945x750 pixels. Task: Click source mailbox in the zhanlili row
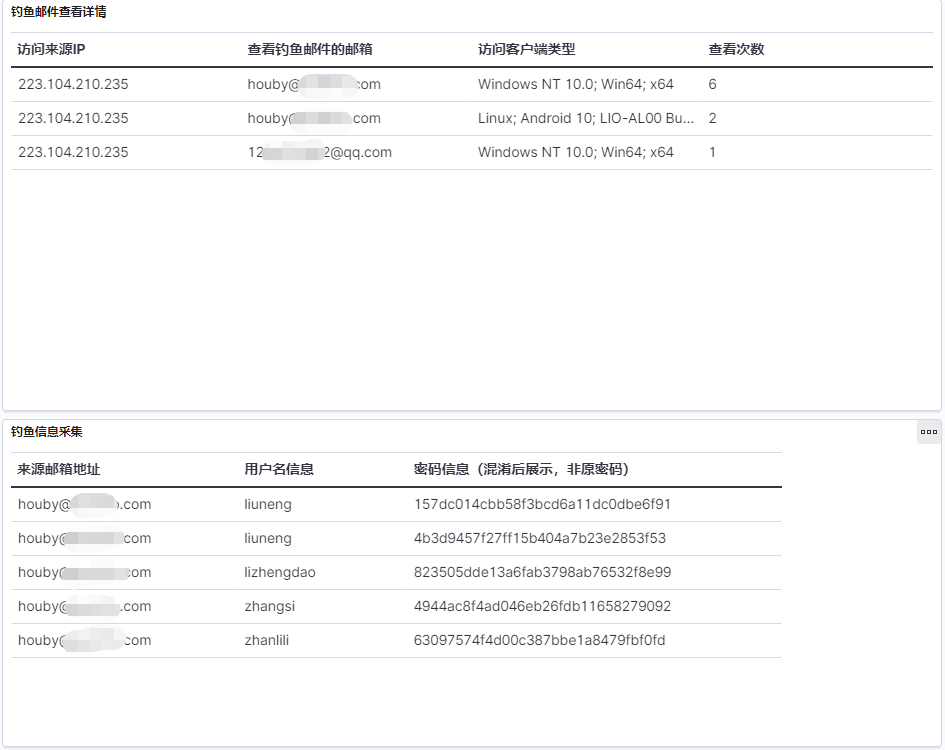point(84,640)
